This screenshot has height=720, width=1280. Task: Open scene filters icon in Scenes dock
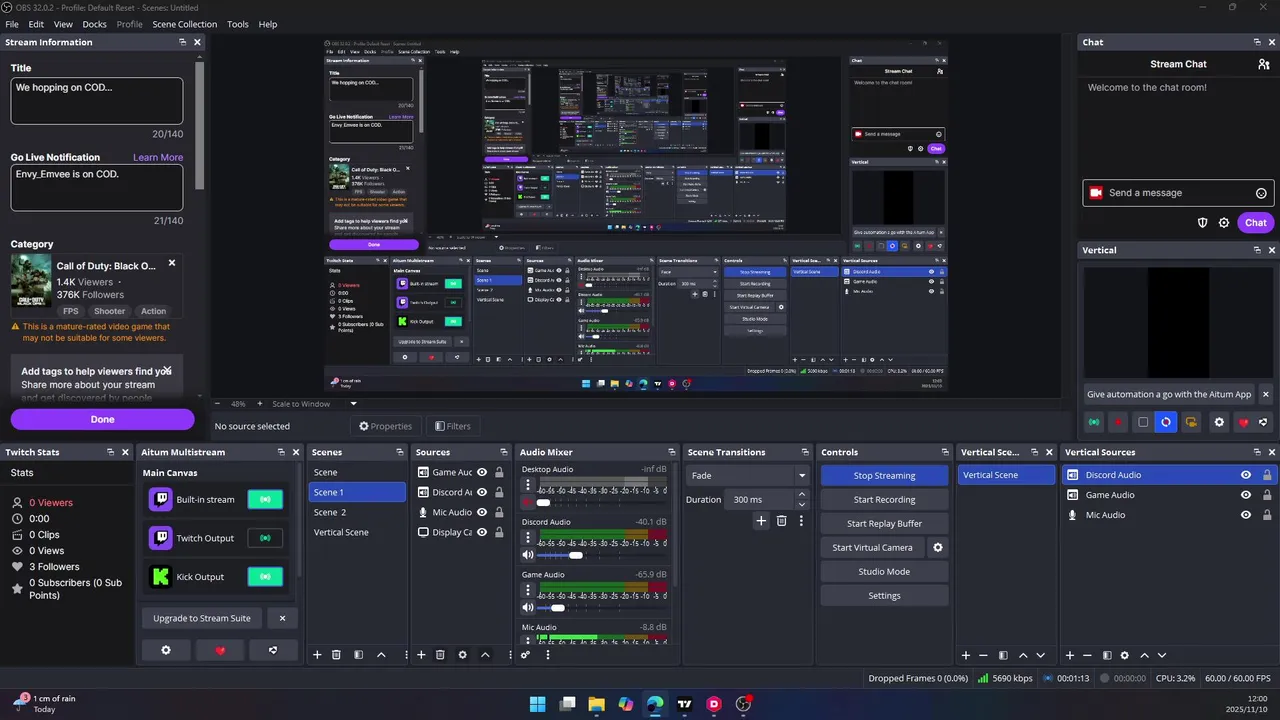[358, 655]
